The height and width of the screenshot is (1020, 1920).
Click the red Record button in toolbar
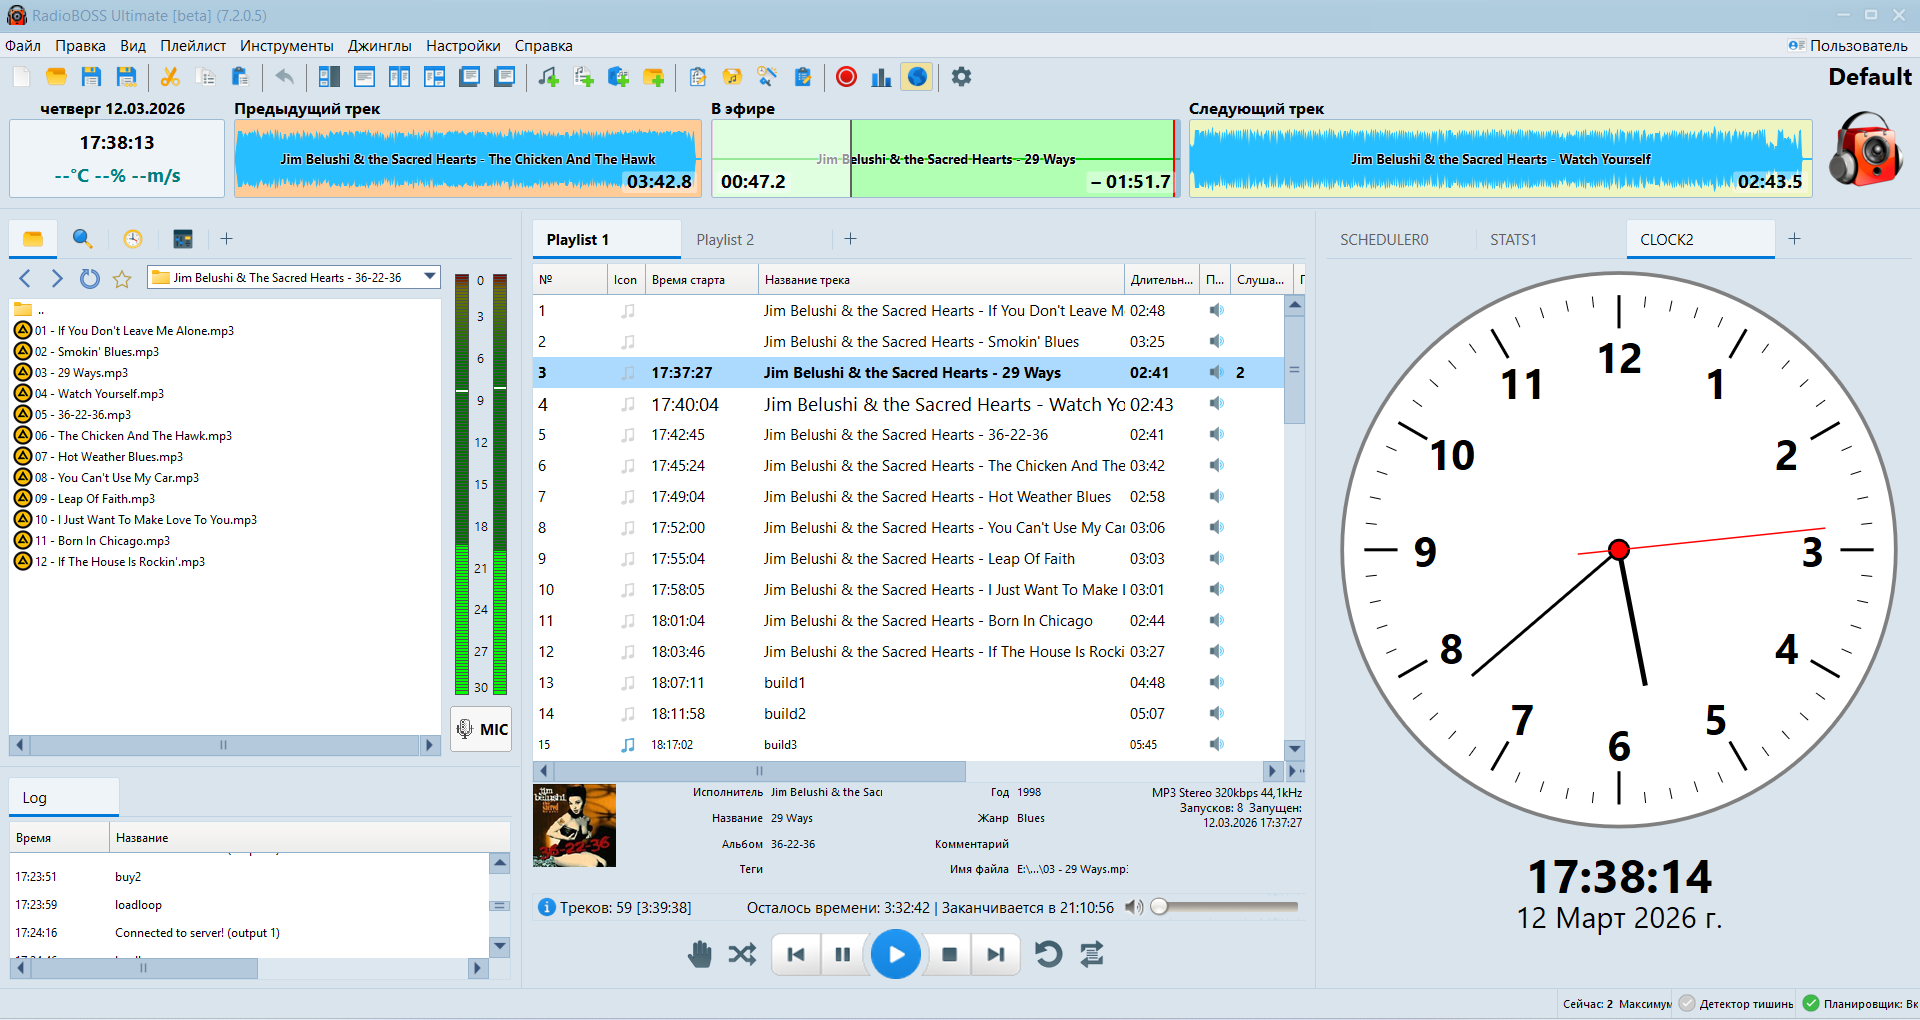[846, 77]
